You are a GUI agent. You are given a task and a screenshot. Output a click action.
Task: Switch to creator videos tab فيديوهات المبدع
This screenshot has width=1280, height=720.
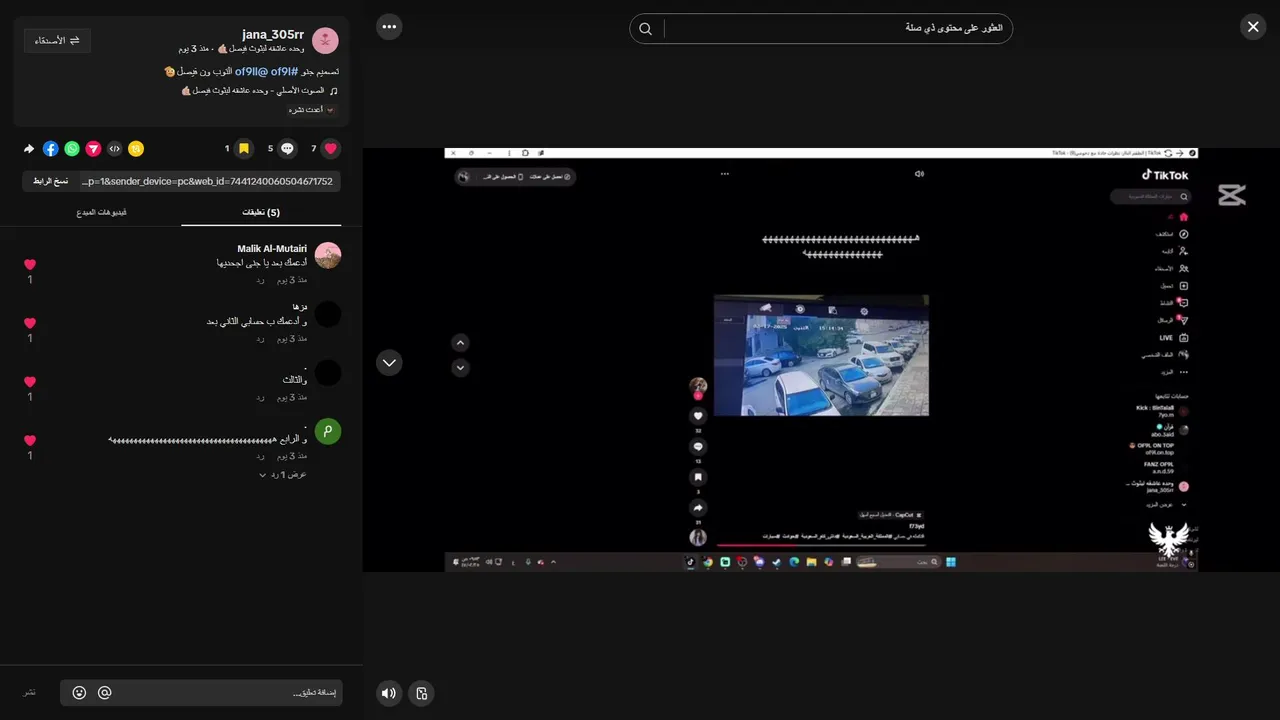[x=102, y=212]
